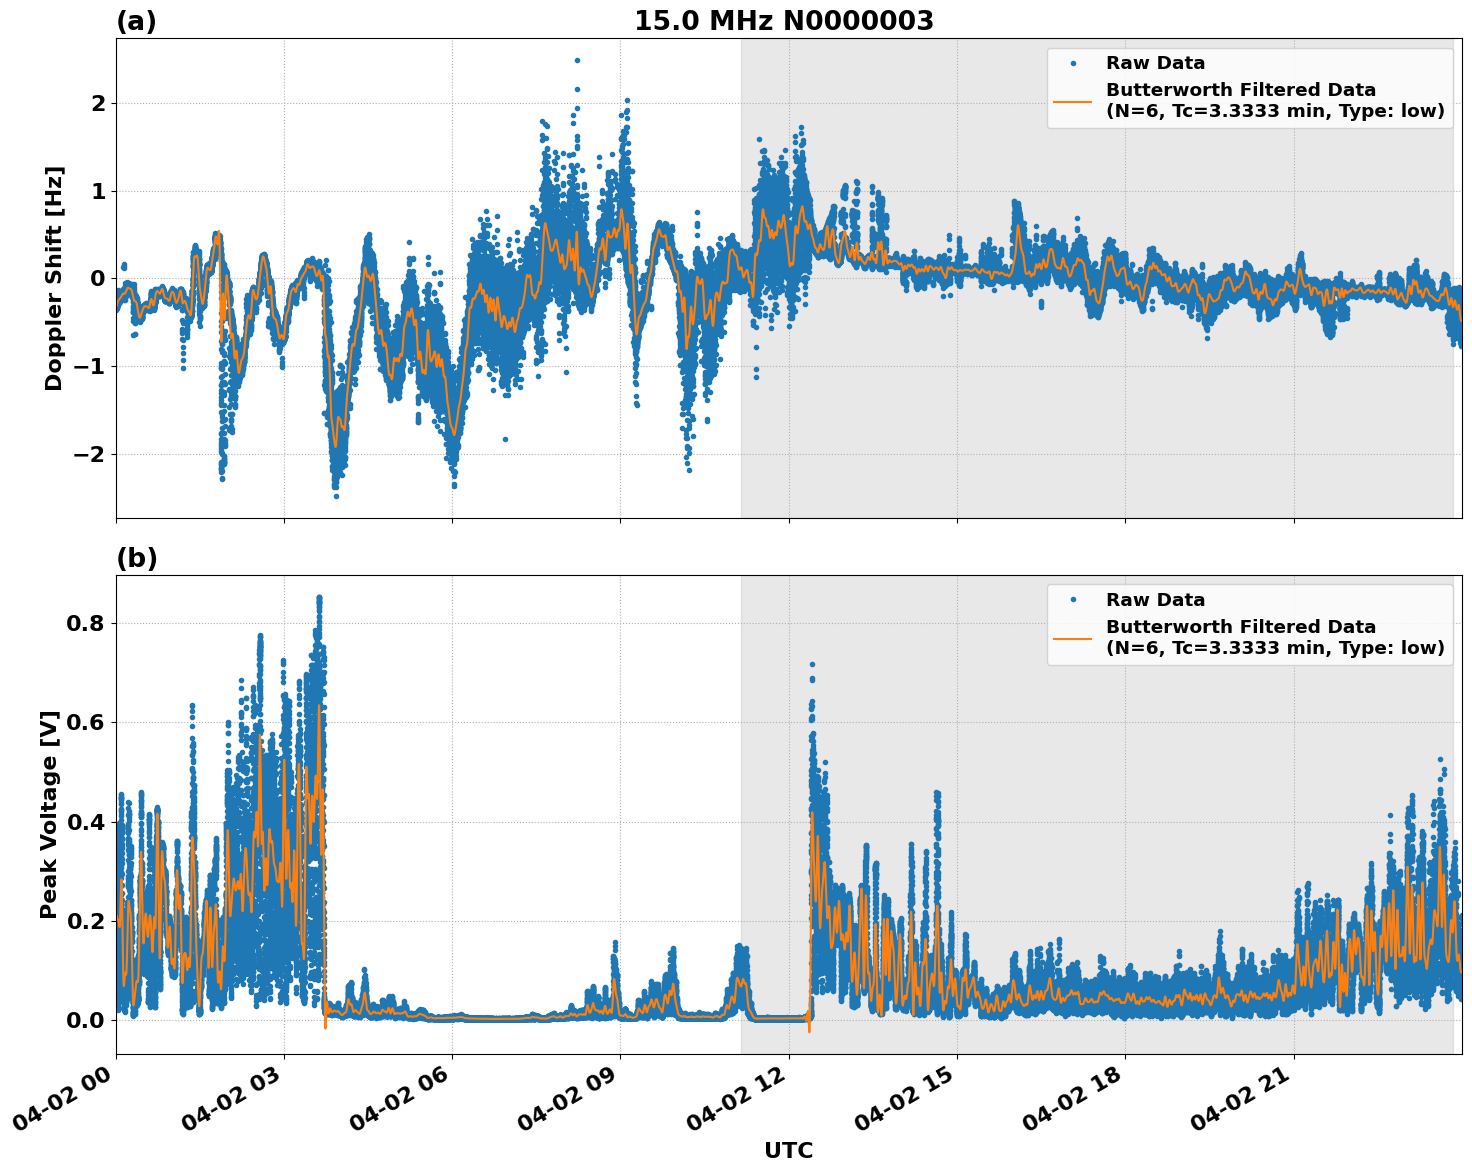The width and height of the screenshot is (1472, 1172).
Task: Click the "Raw Data" text in panel (a) legend
Action: 1155,64
